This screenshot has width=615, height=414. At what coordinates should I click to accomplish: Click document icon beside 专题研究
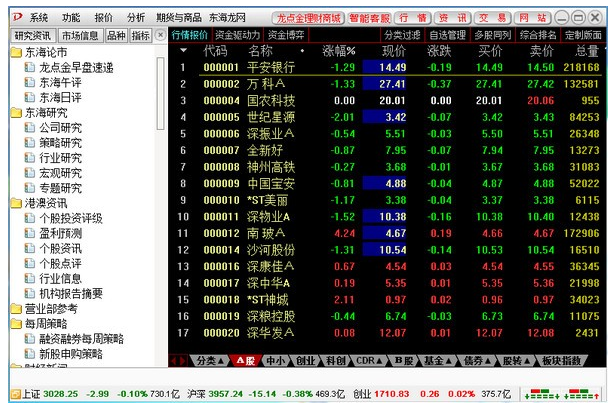(30, 188)
